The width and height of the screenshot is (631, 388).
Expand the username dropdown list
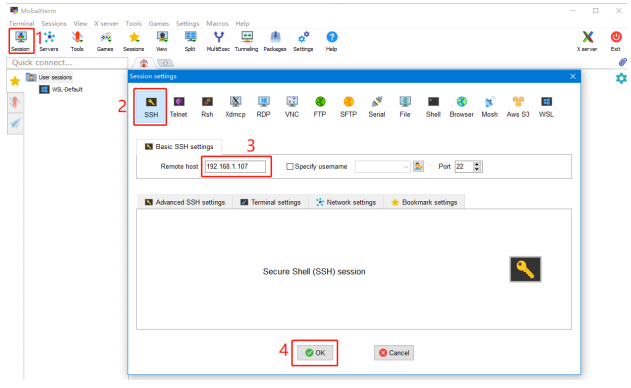click(406, 167)
